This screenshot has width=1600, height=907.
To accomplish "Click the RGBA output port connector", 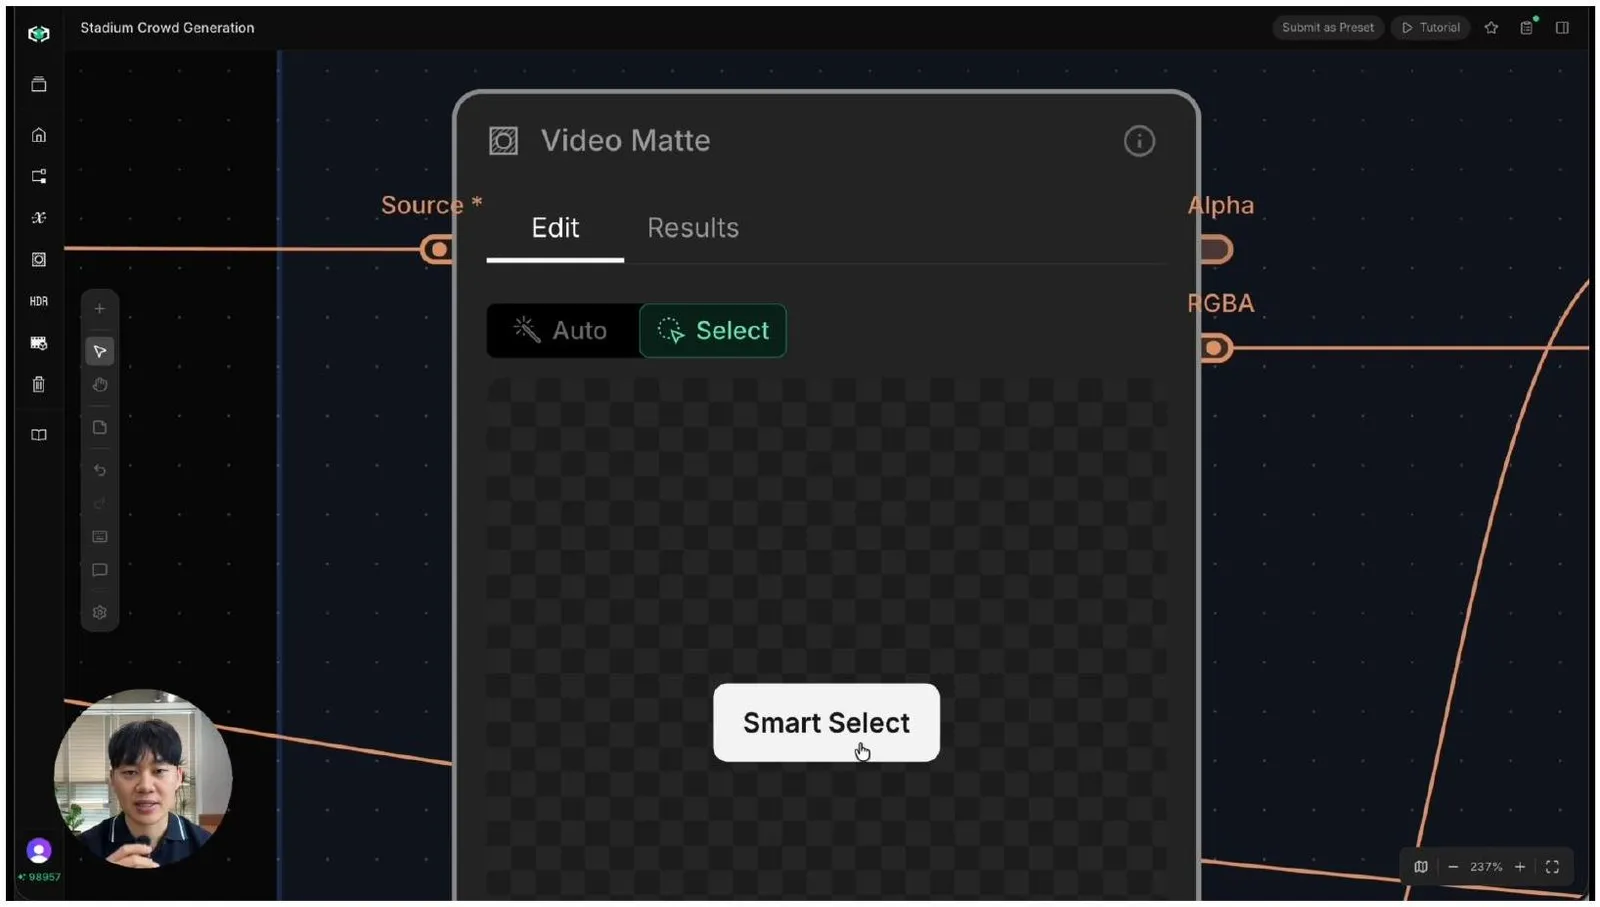I will (1215, 348).
